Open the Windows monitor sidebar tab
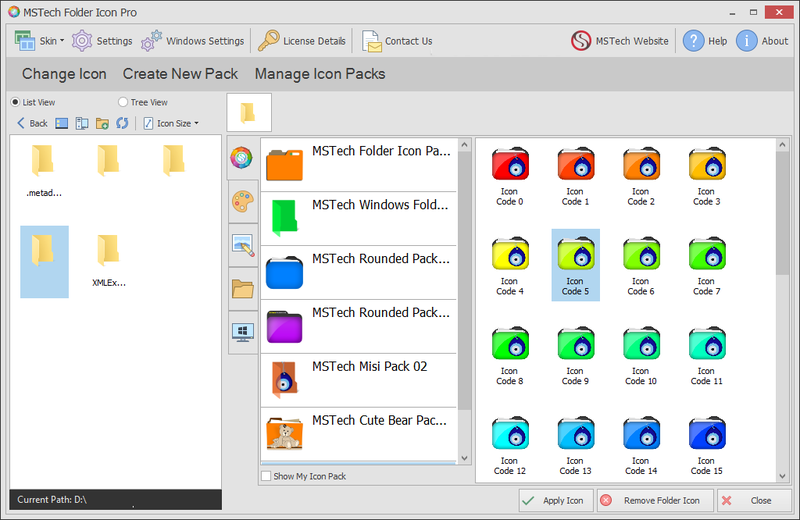Viewport: 800px width, 520px height. 242,332
